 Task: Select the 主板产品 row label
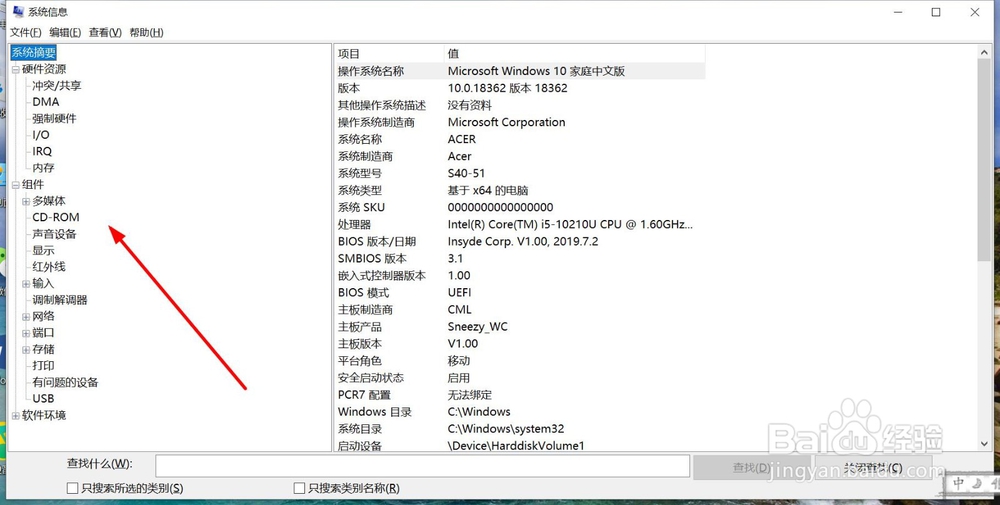[x=360, y=327]
